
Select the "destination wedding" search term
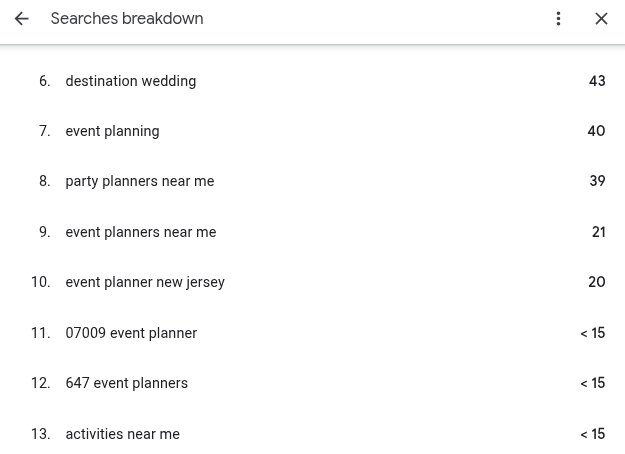point(130,81)
